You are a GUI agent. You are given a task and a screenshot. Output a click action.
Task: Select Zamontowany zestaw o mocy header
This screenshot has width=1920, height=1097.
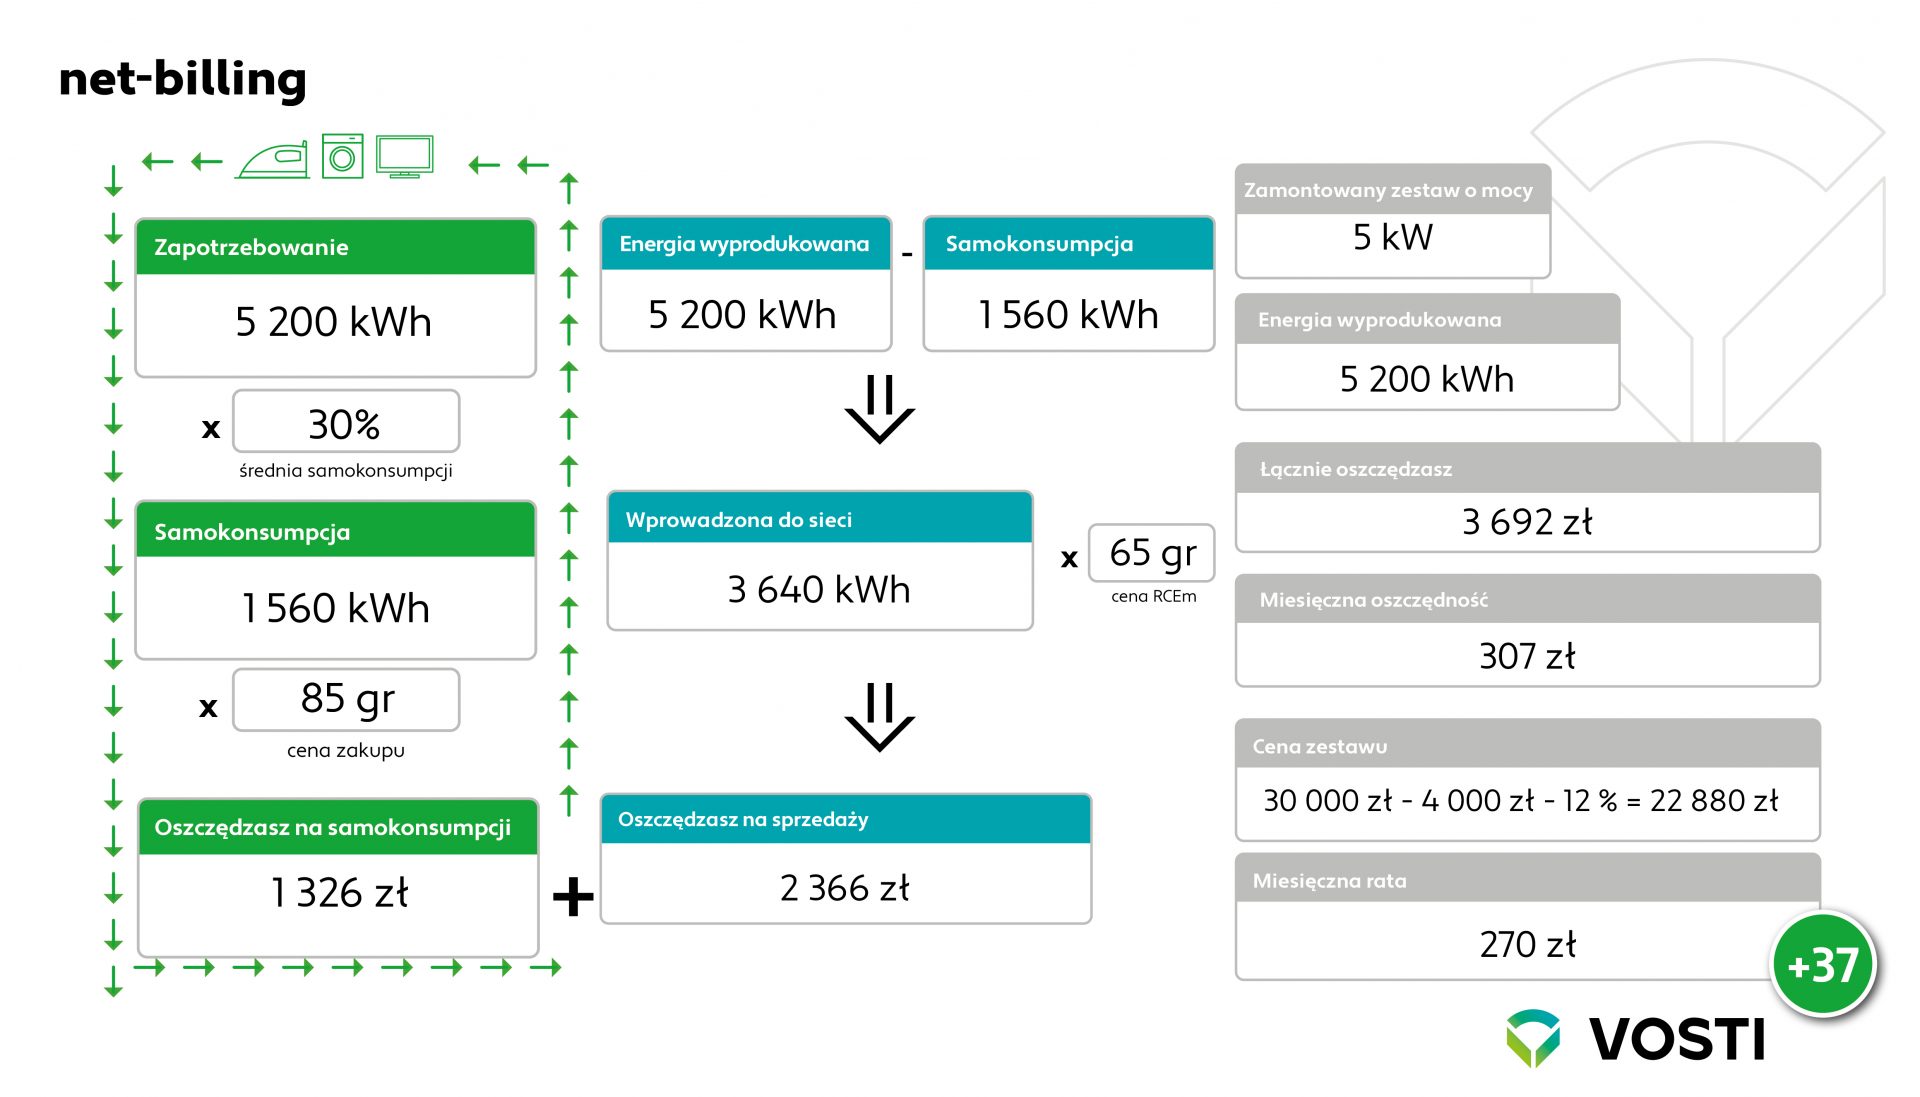pos(1393,189)
